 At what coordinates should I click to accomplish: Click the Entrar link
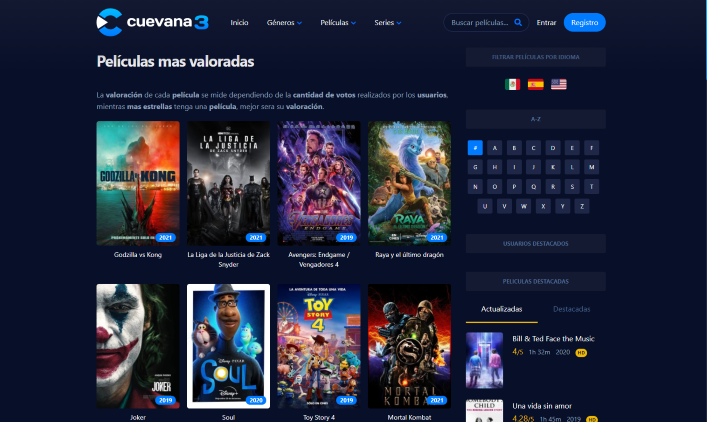pyautogui.click(x=546, y=23)
